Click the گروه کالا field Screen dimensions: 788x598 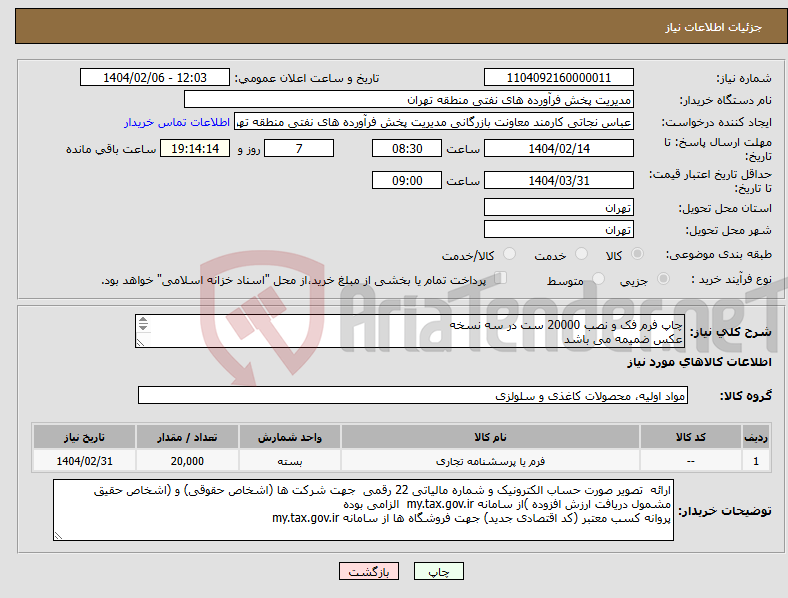(413, 395)
